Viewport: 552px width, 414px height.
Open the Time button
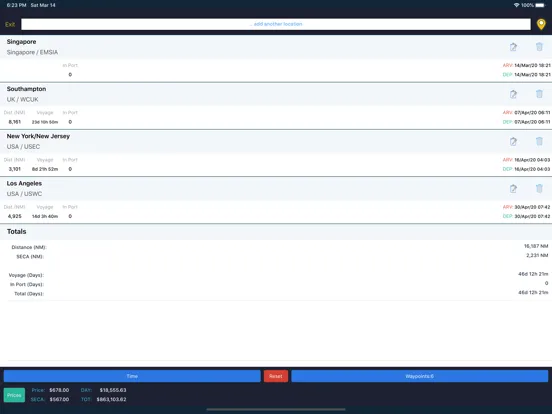click(132, 376)
